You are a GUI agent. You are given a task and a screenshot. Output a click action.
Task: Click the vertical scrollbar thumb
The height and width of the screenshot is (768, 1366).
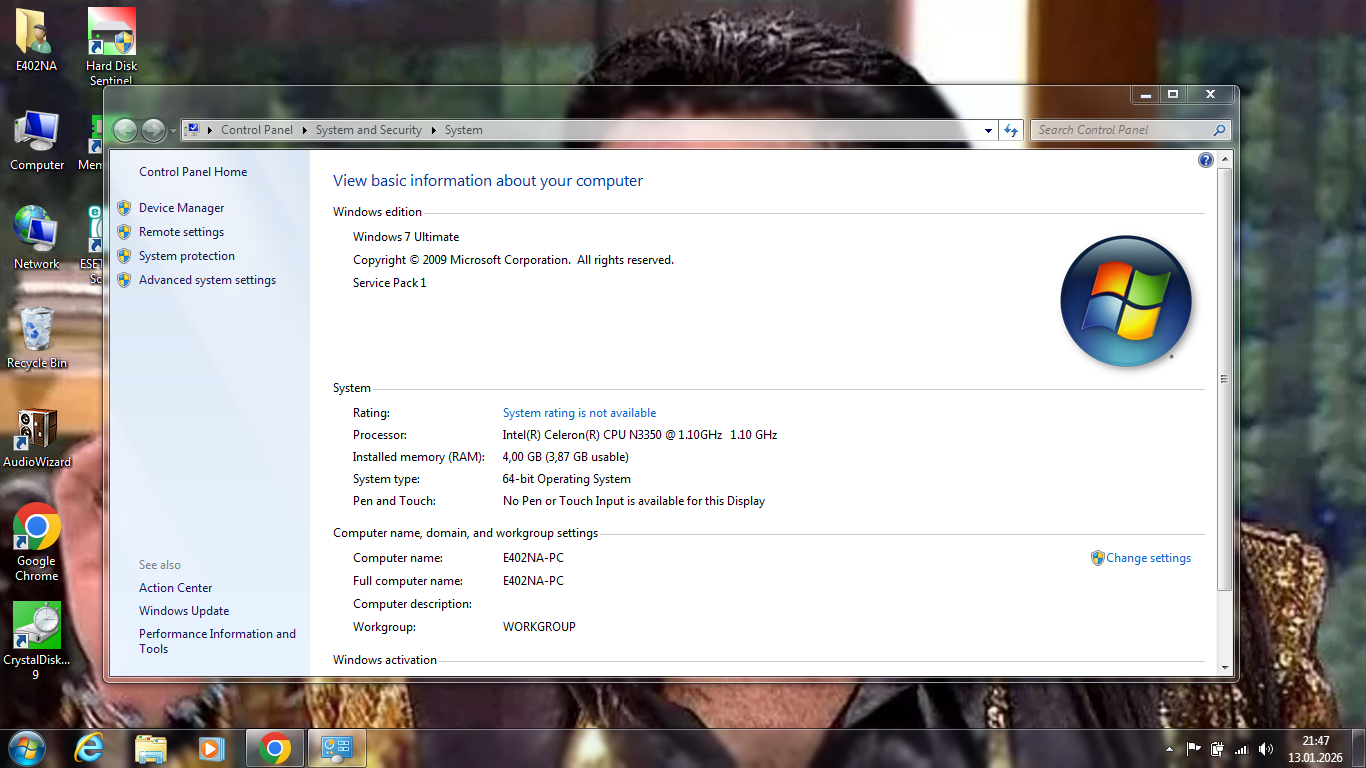[x=1225, y=379]
